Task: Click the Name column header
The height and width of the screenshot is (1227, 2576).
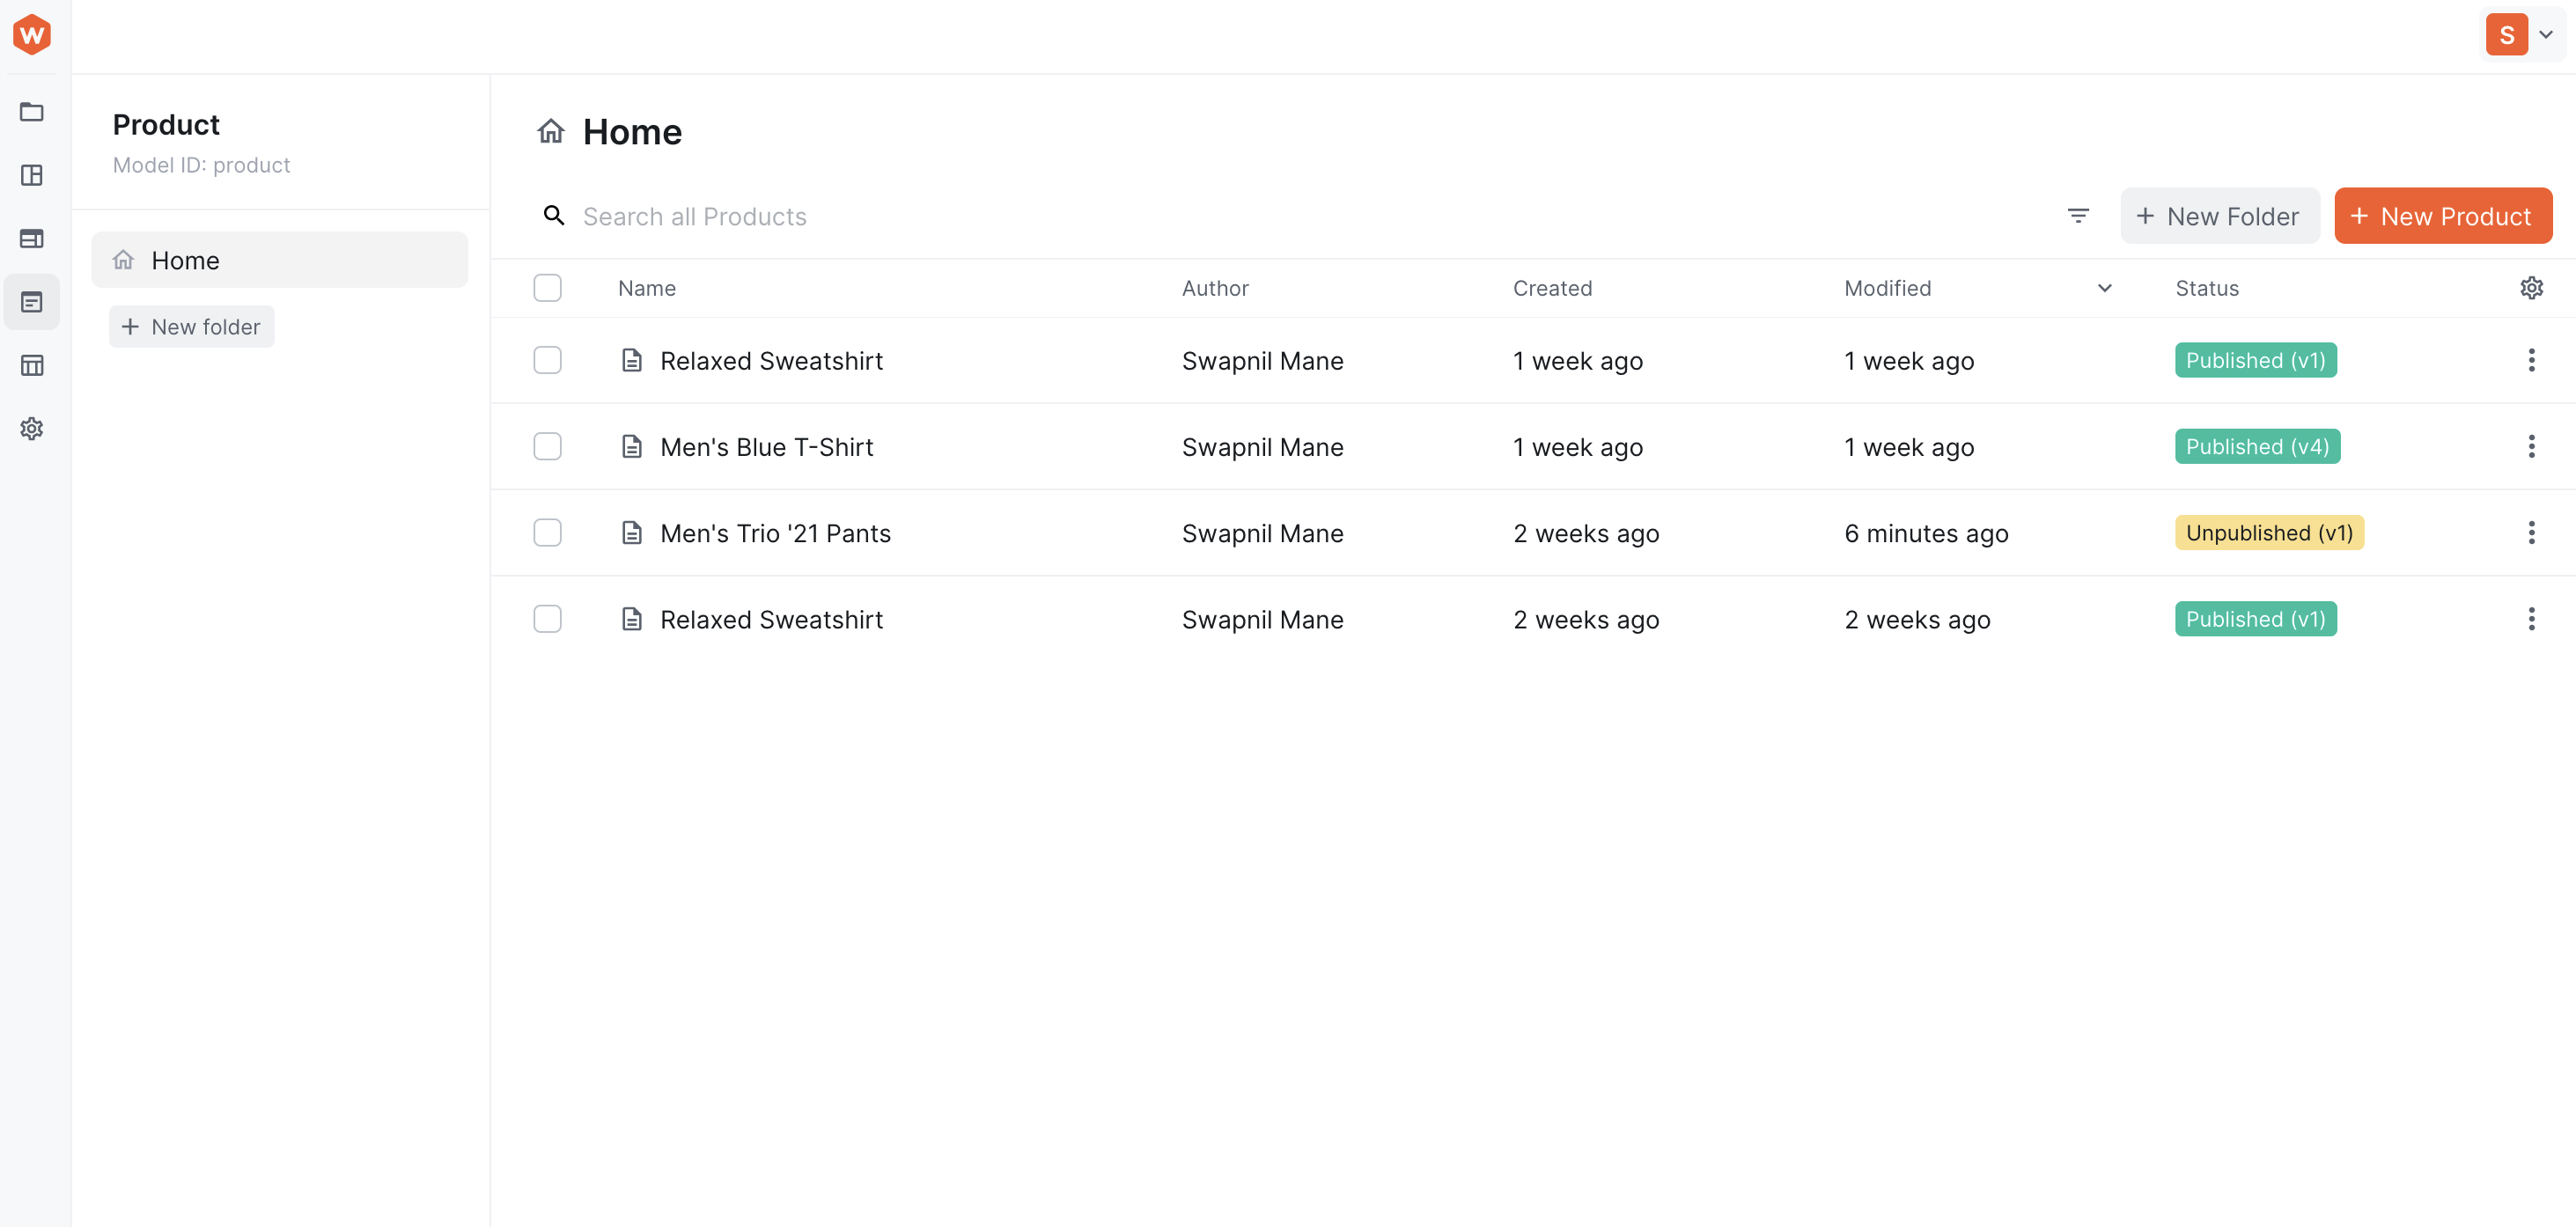Action: click(647, 288)
